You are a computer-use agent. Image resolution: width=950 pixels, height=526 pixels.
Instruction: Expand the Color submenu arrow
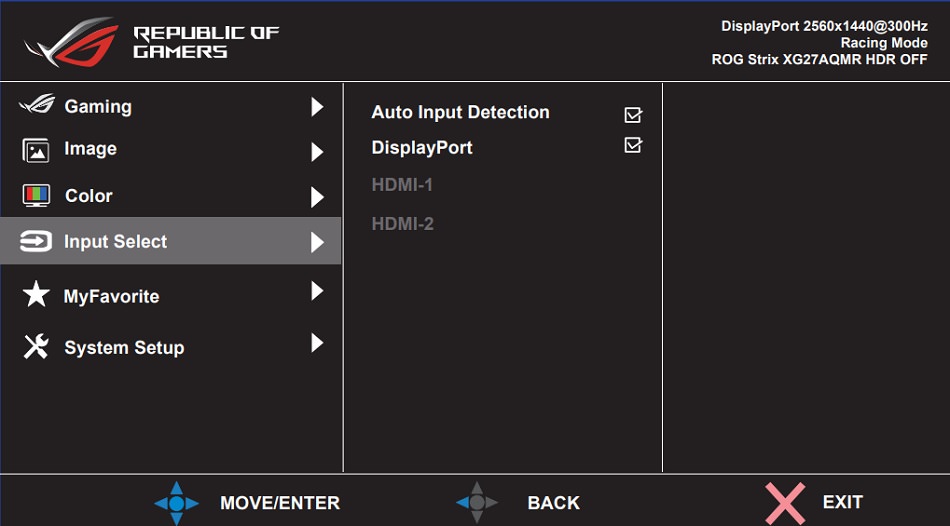[x=317, y=197]
